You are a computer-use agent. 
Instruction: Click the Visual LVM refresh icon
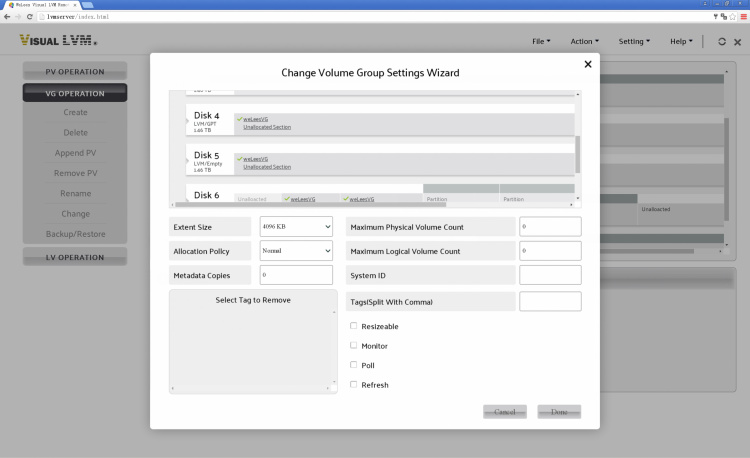[722, 41]
